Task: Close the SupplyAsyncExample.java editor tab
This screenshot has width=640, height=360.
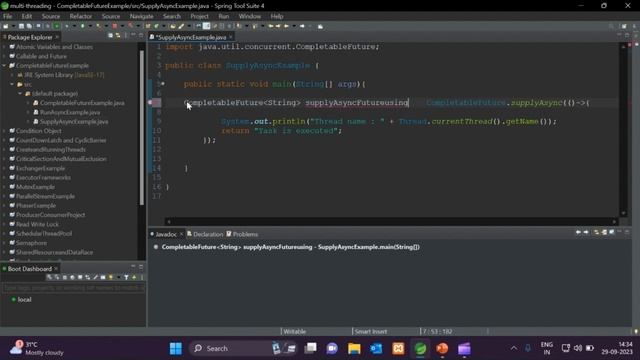Action: (231, 37)
